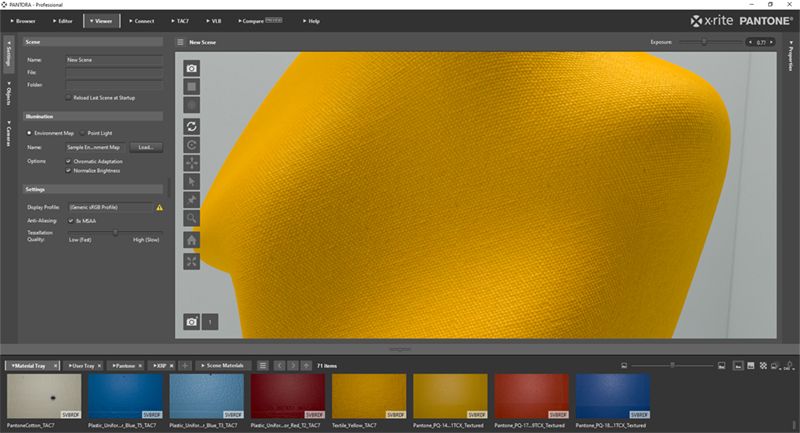Go back with tray left arrow
The width and height of the screenshot is (800, 433).
[x=279, y=366]
